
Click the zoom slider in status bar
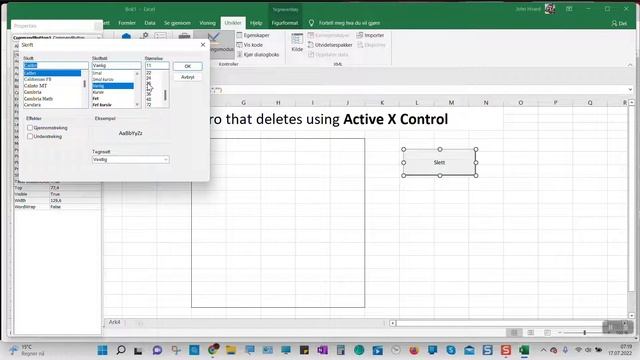584,333
